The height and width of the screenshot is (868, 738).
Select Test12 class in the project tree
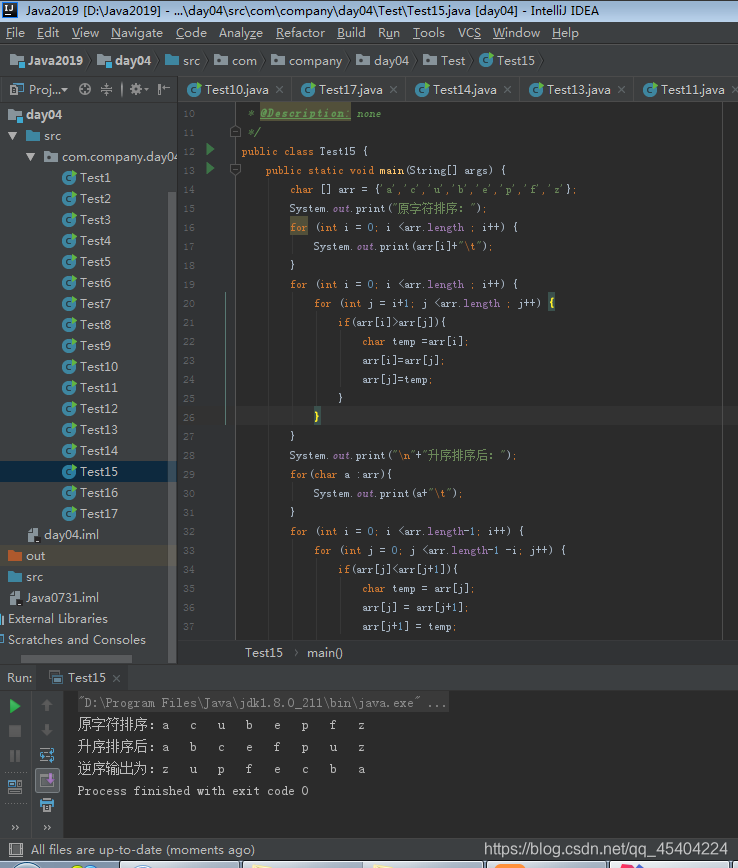point(90,409)
